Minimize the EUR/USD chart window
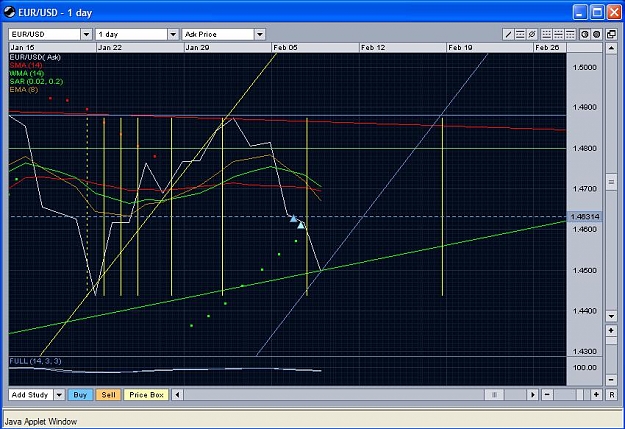625x429 pixels. coord(580,12)
